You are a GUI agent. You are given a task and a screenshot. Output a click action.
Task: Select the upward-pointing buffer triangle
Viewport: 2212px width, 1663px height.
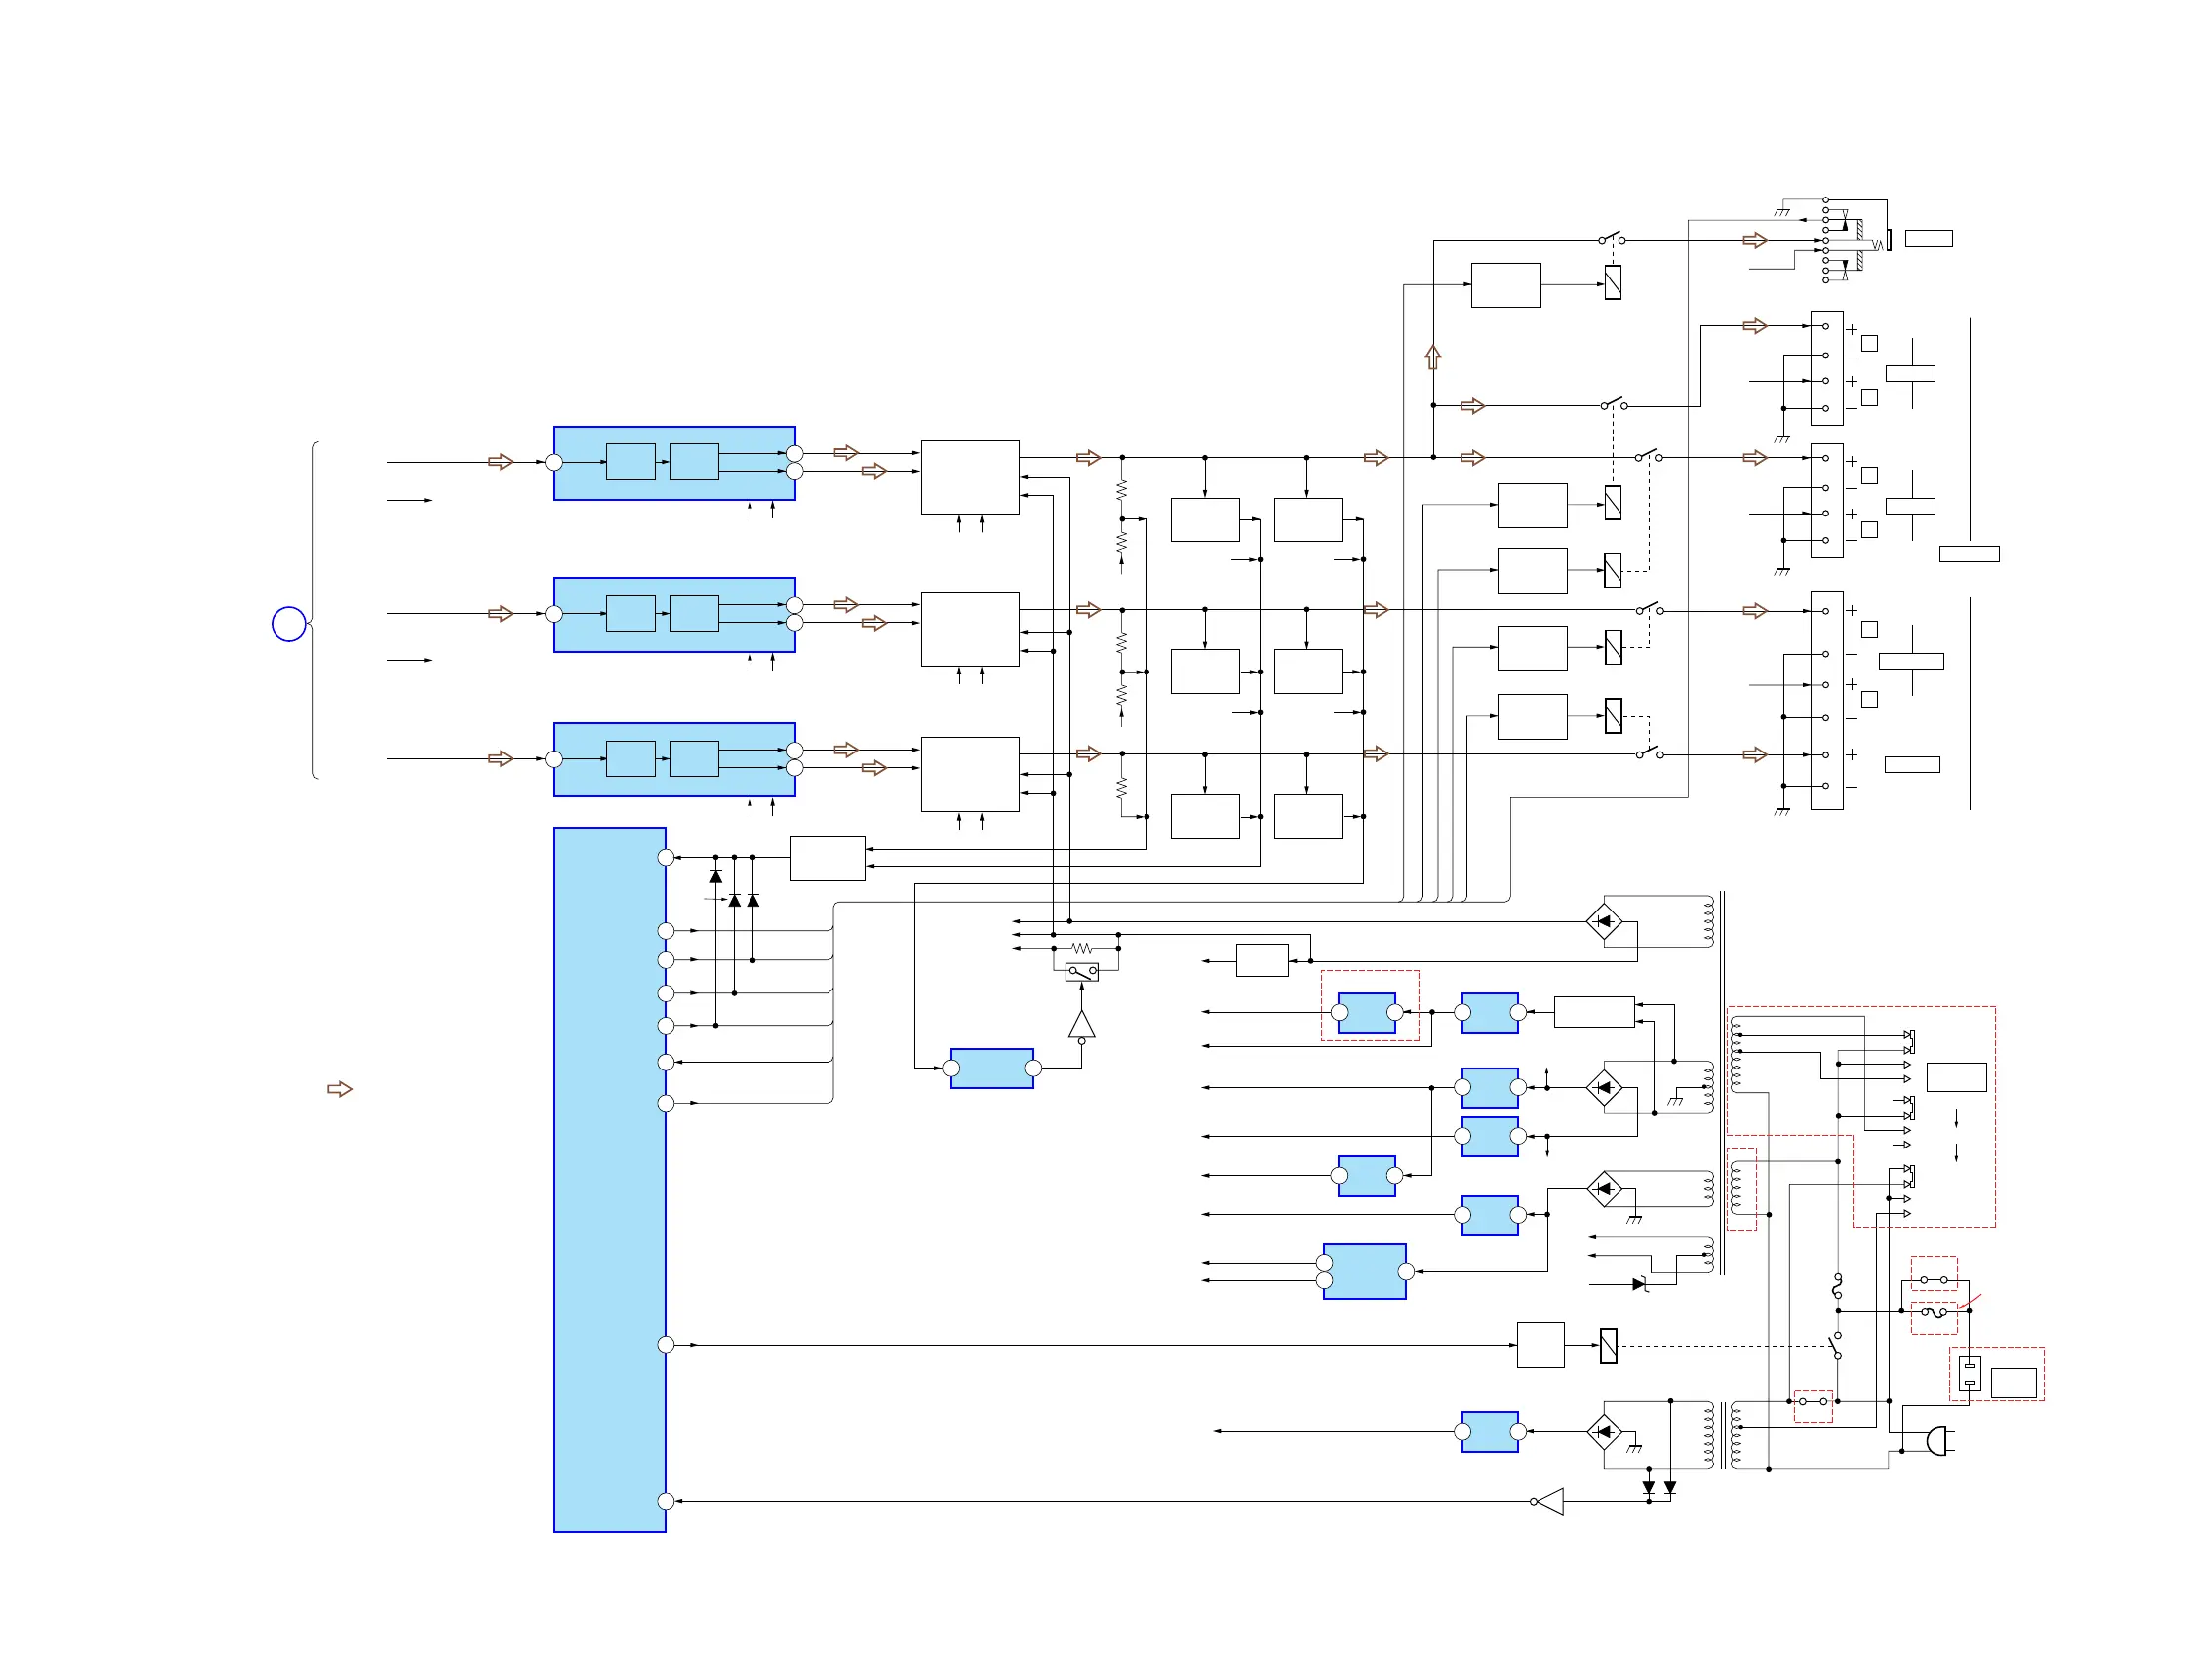pos(1081,1026)
